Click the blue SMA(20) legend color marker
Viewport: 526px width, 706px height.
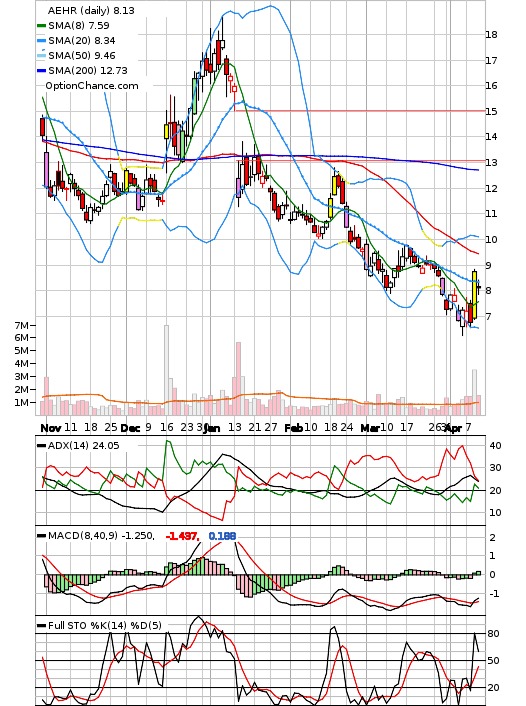(41, 41)
